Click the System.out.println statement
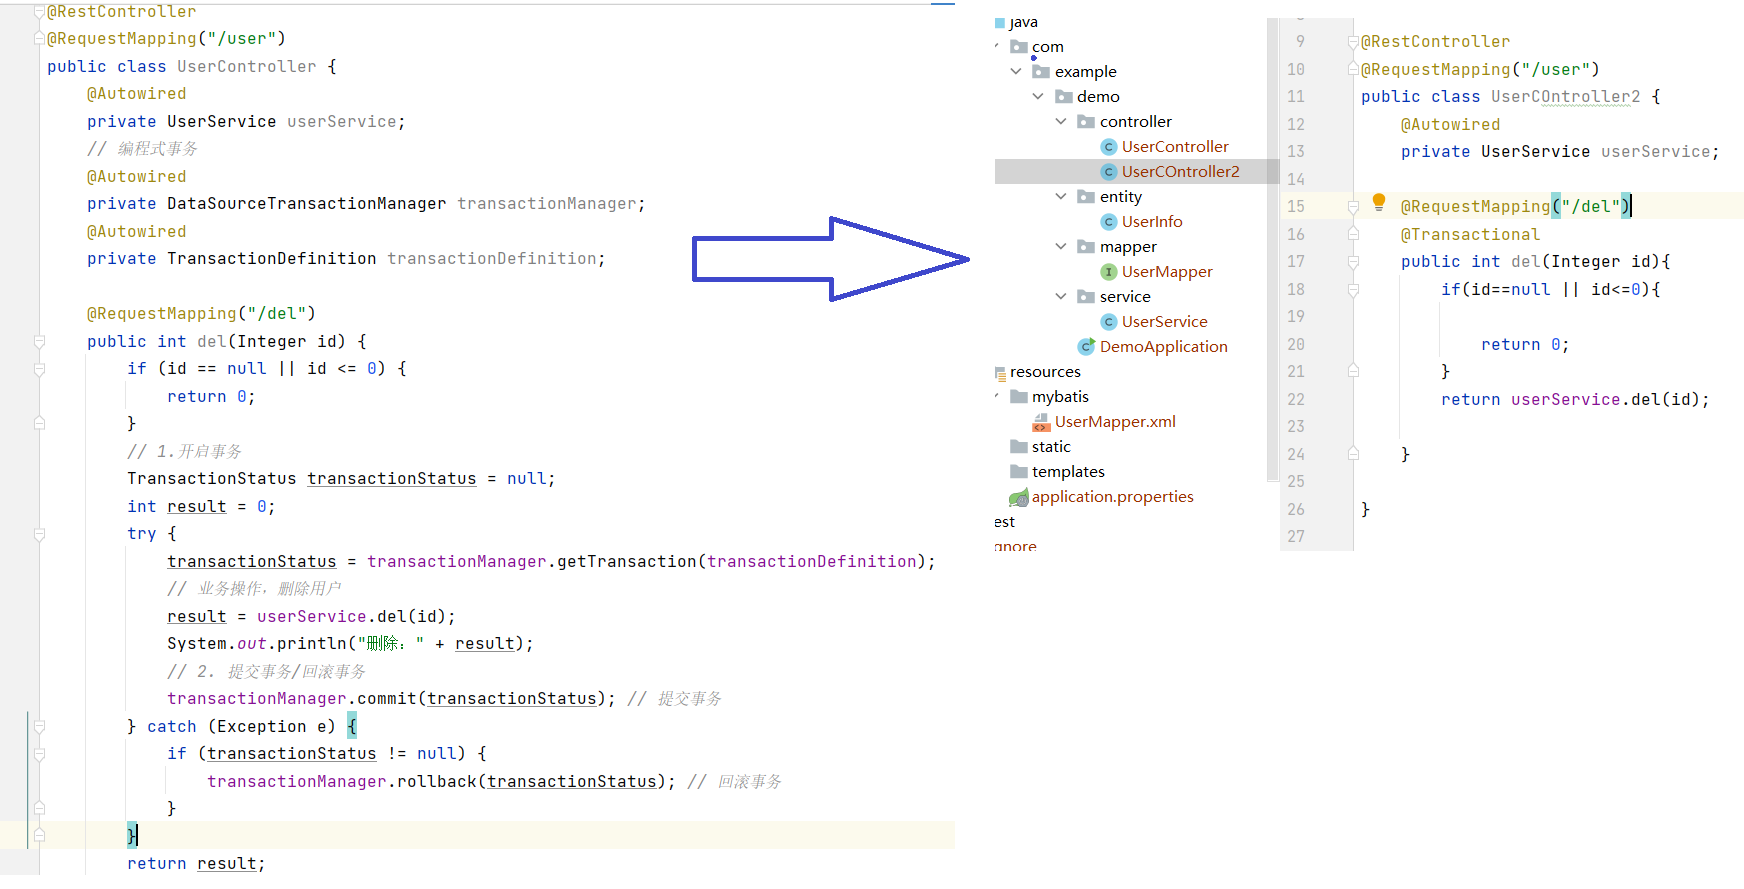The width and height of the screenshot is (1744, 889). tap(350, 644)
